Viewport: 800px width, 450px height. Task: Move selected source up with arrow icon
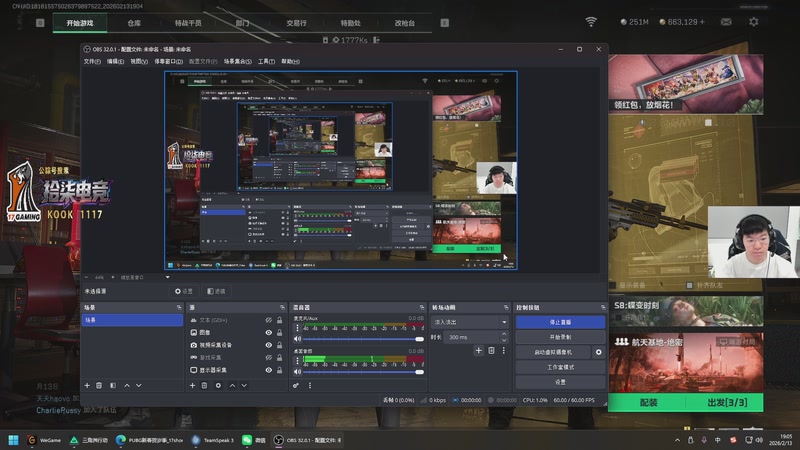(232, 385)
